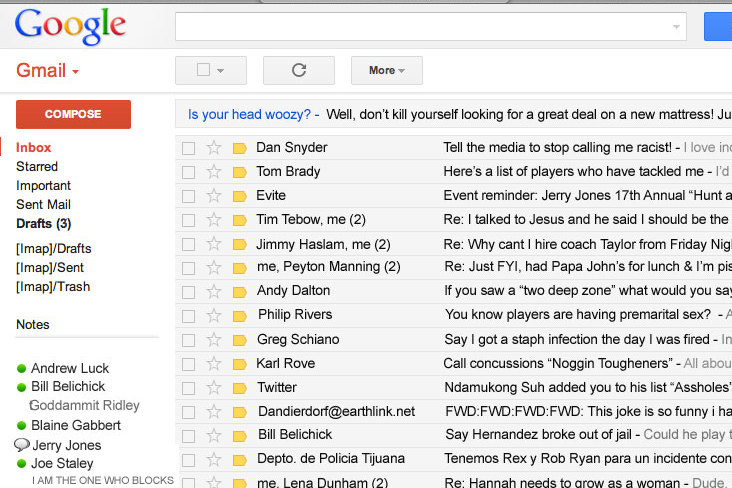The image size is (732, 488).
Task: Open email 'Say I got a staph infection'
Action: point(577,339)
